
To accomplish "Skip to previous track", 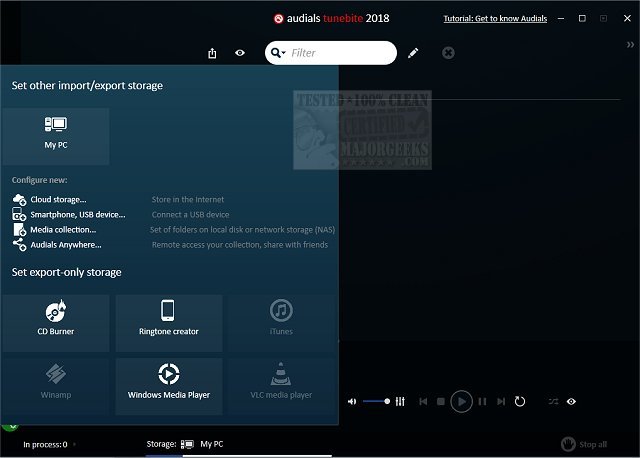I will 423,402.
